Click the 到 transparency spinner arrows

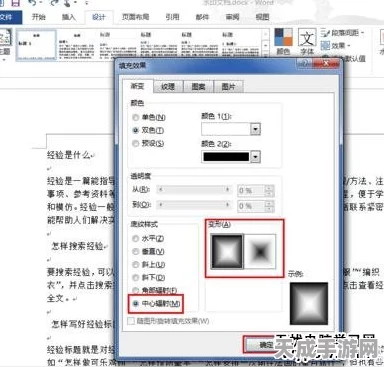(x=269, y=206)
